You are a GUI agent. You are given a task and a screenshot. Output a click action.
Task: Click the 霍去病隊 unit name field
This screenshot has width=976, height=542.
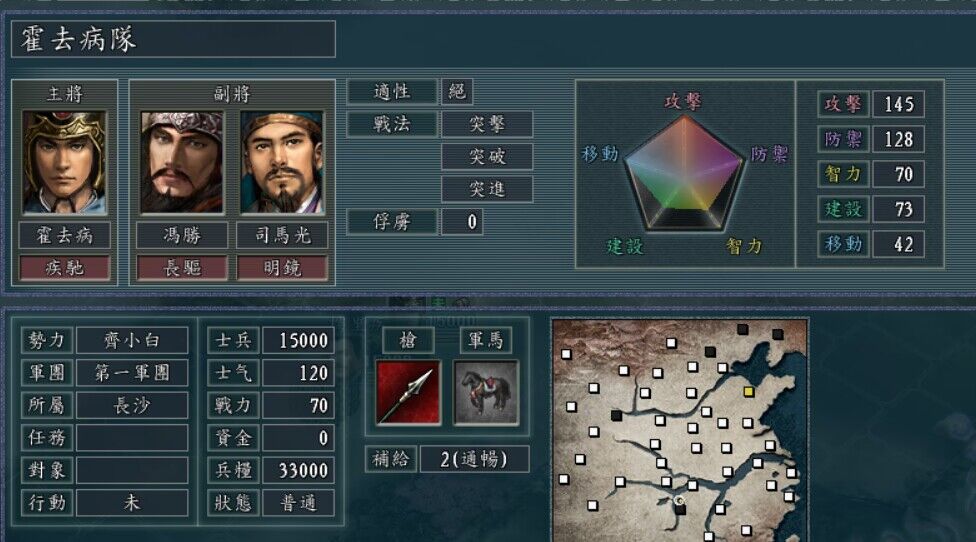tap(173, 39)
